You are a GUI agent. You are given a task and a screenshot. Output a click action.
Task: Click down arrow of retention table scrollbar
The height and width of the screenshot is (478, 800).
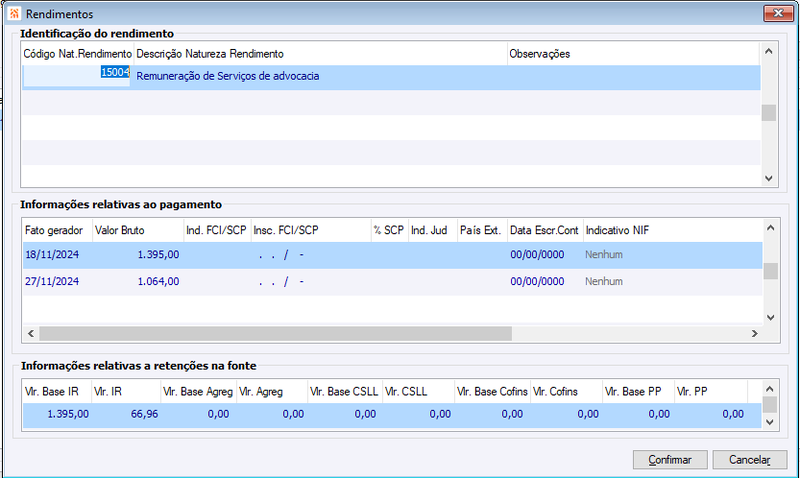[770, 422]
